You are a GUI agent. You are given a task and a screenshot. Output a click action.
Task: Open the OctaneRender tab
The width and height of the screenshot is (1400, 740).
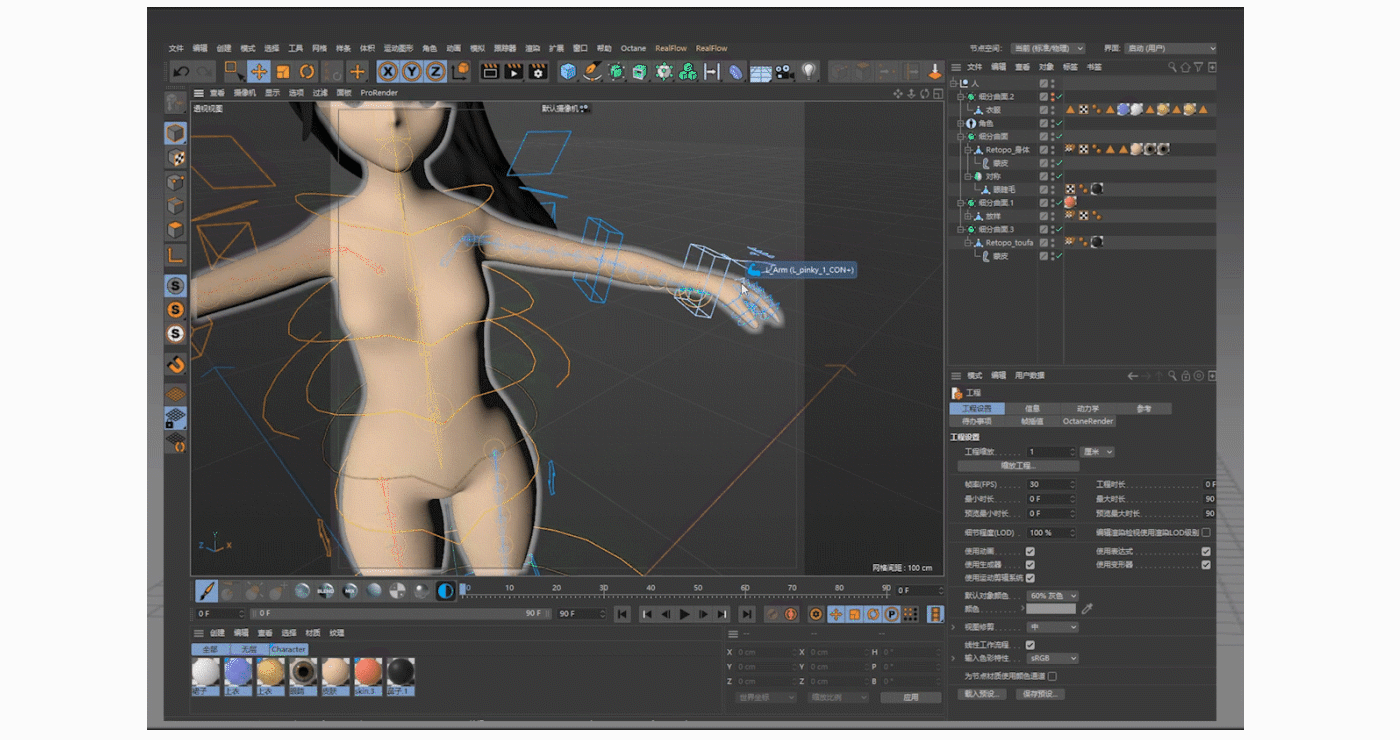point(1088,421)
